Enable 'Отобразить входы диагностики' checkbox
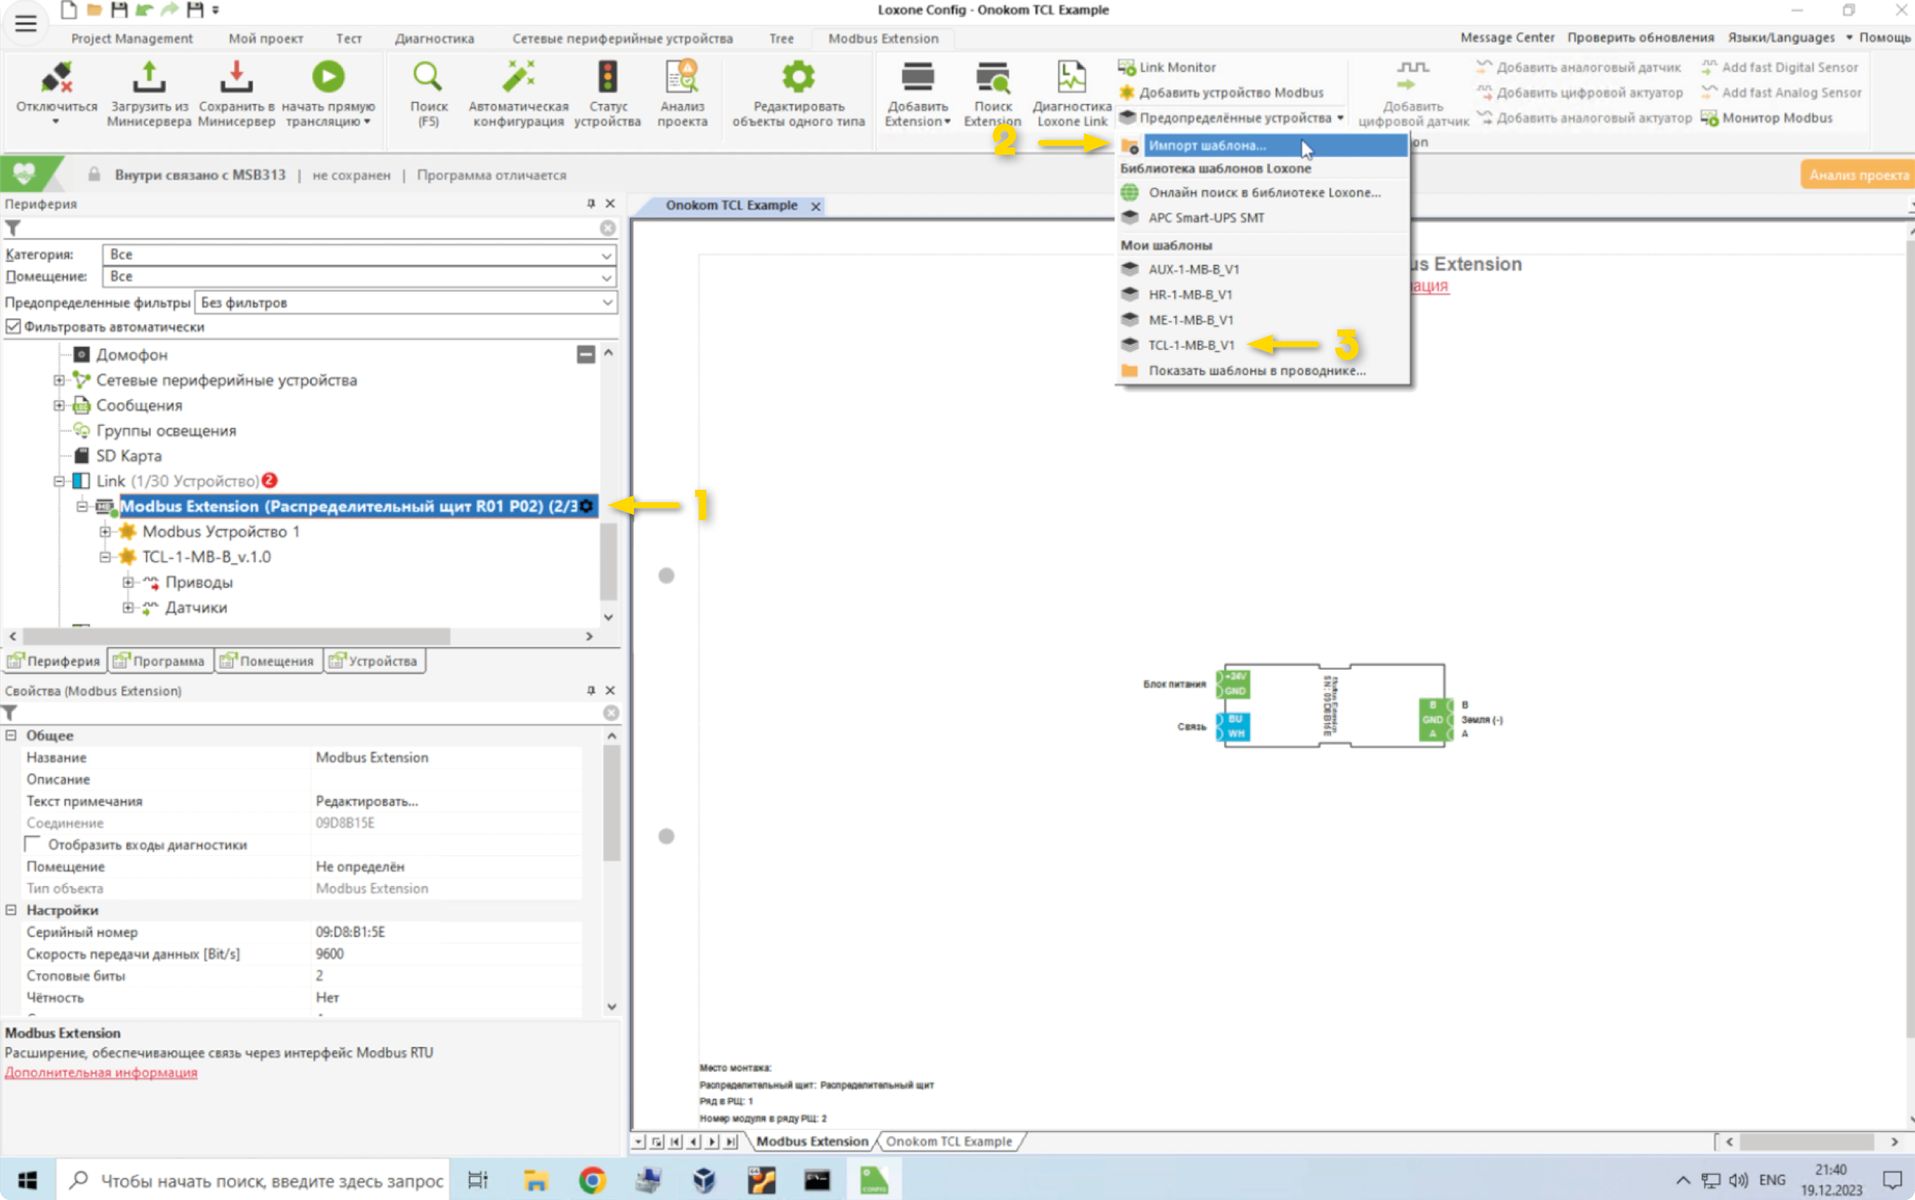The image size is (1915, 1200). 33,845
